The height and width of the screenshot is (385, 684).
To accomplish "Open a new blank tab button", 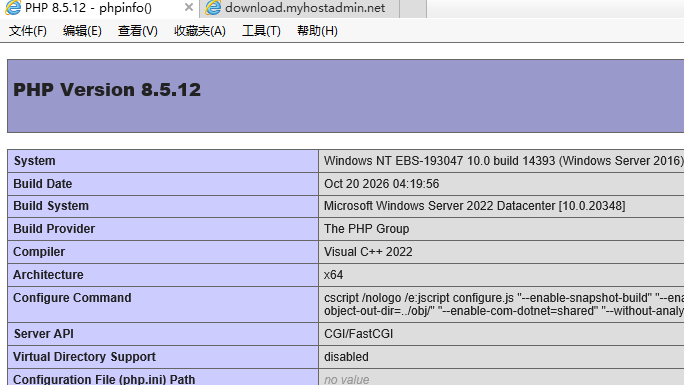I will 413,8.
